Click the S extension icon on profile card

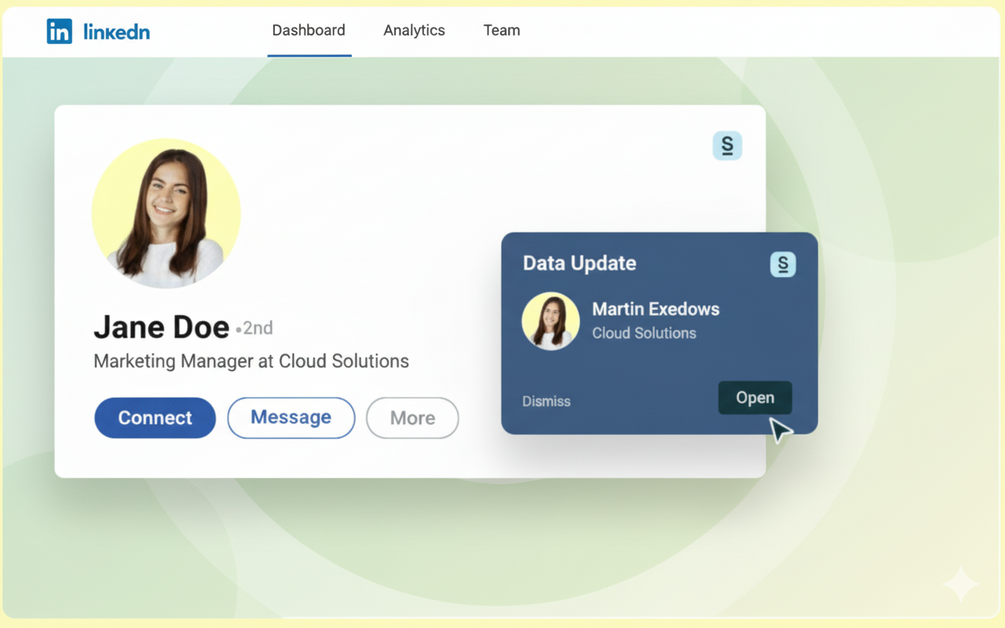[x=727, y=145]
